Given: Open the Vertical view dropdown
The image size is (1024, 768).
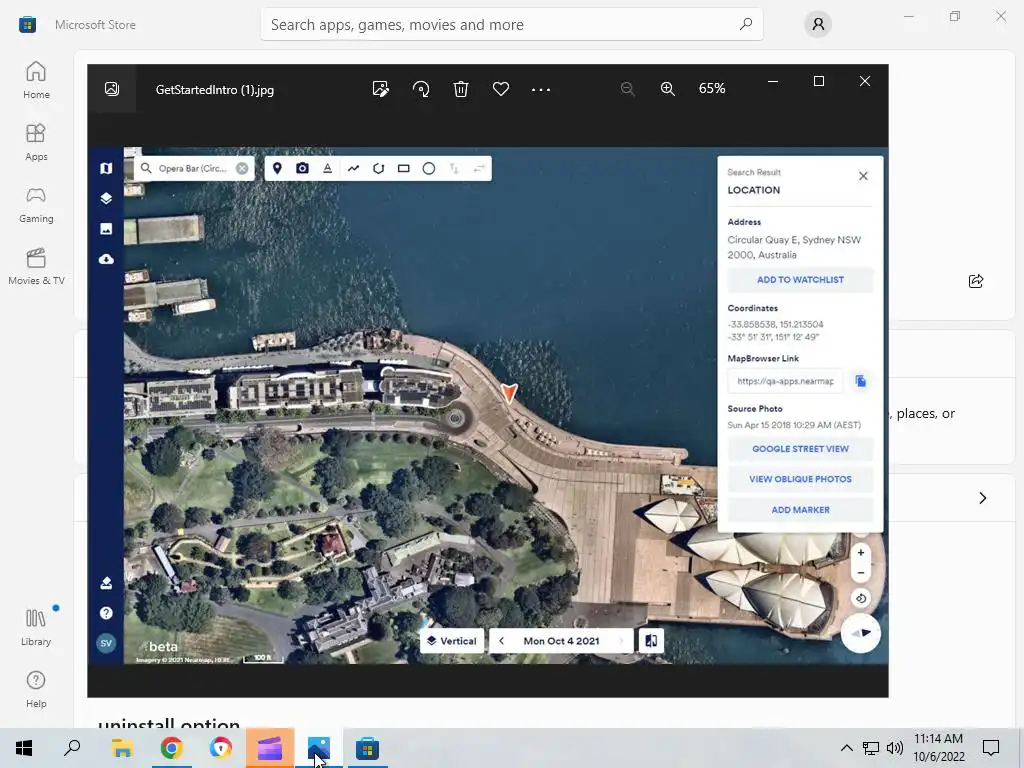Looking at the screenshot, I should (452, 641).
